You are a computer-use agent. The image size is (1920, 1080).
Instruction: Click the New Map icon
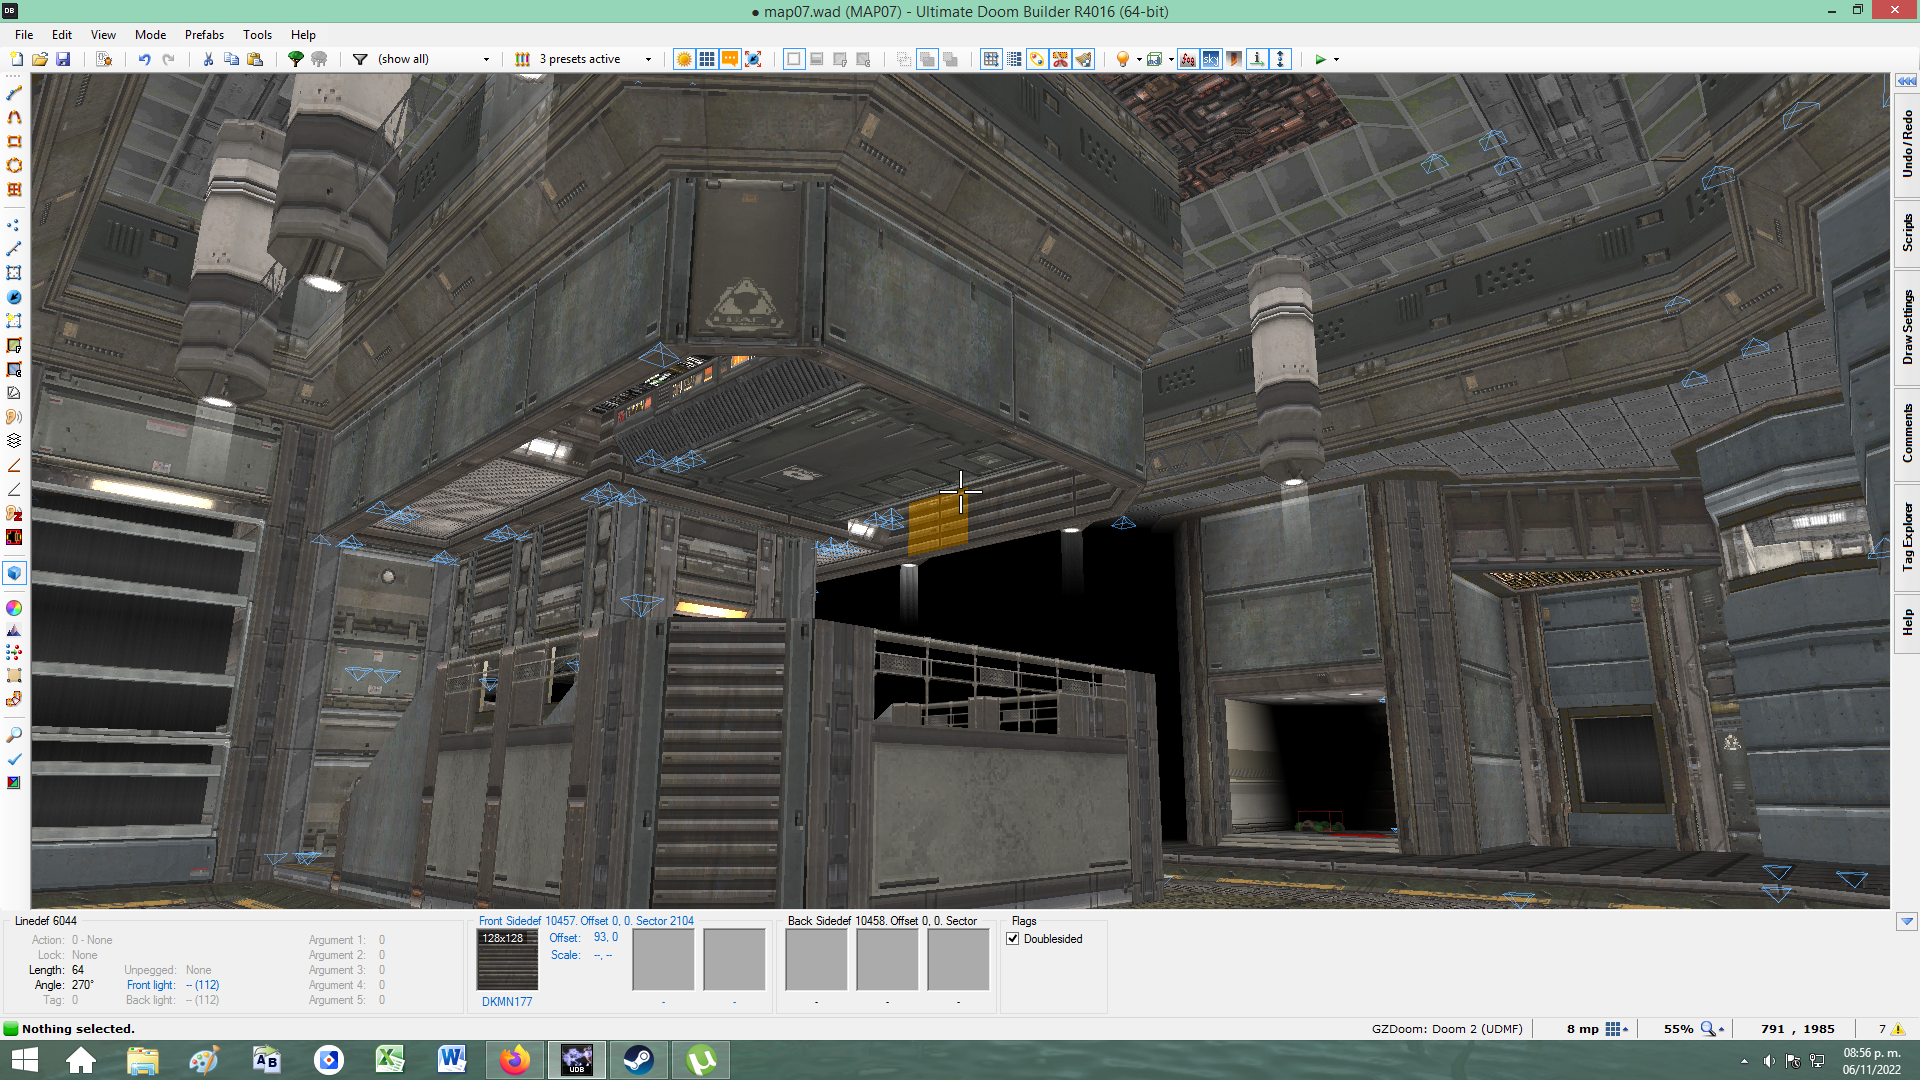coord(16,59)
